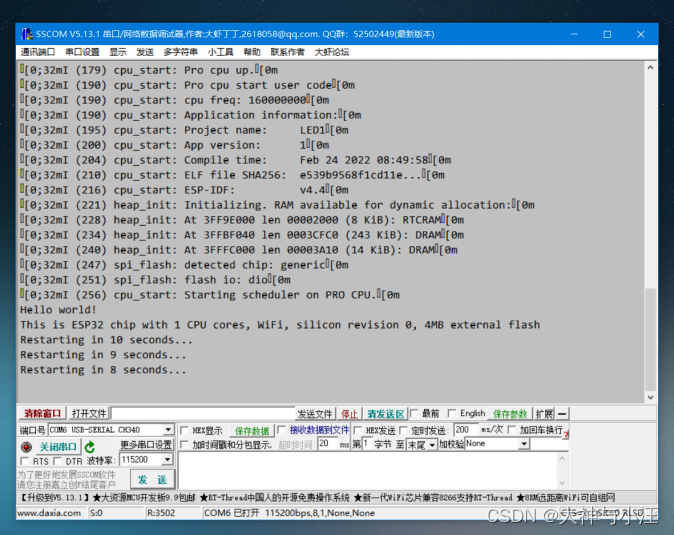Enable the English language checkbox
This screenshot has width=674, height=535.
point(451,413)
